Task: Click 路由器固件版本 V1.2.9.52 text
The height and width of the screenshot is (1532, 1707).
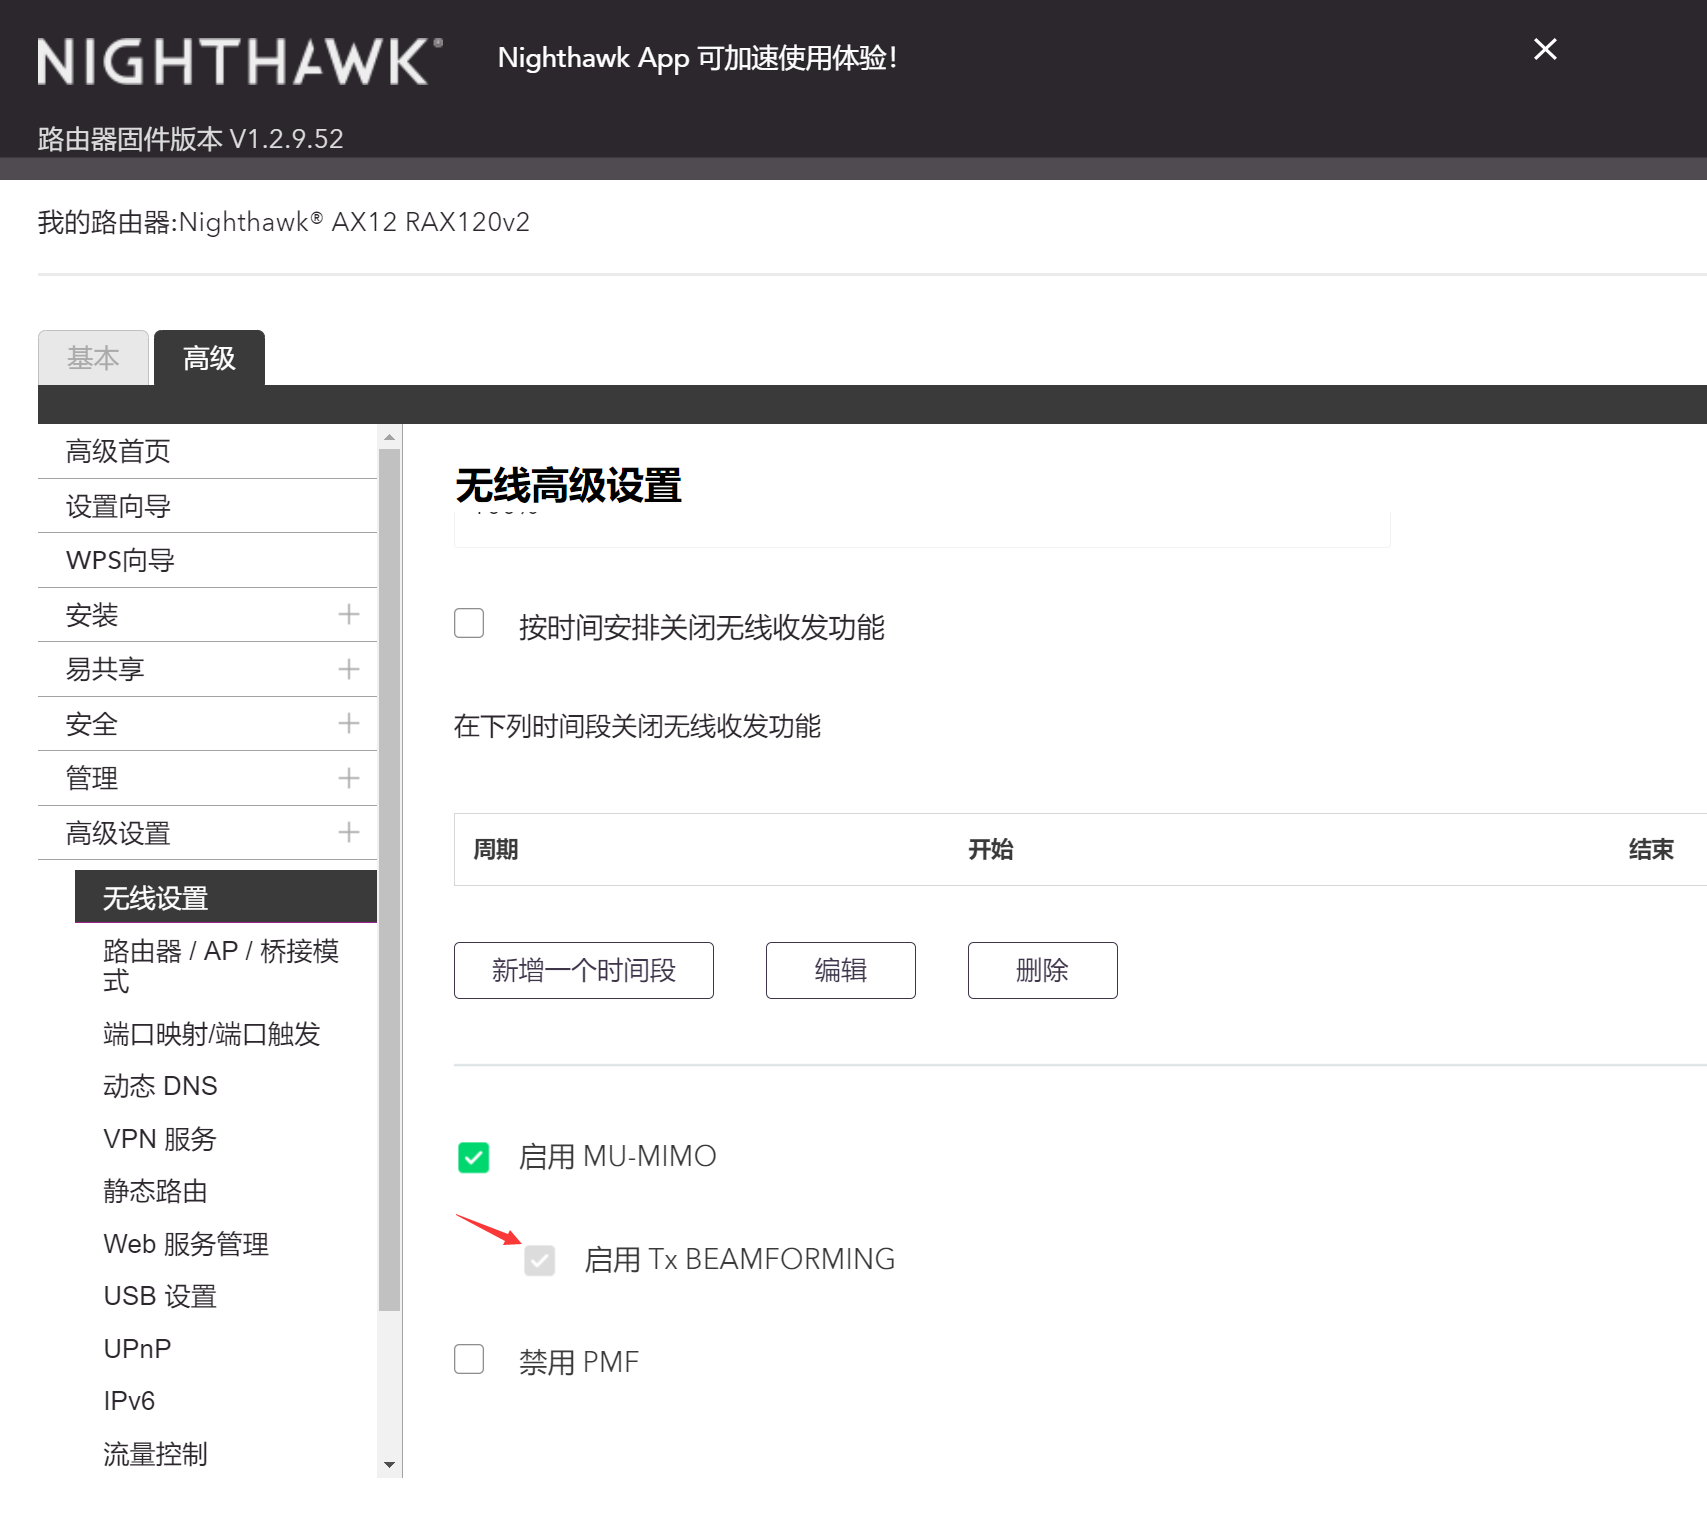Action: [x=191, y=139]
